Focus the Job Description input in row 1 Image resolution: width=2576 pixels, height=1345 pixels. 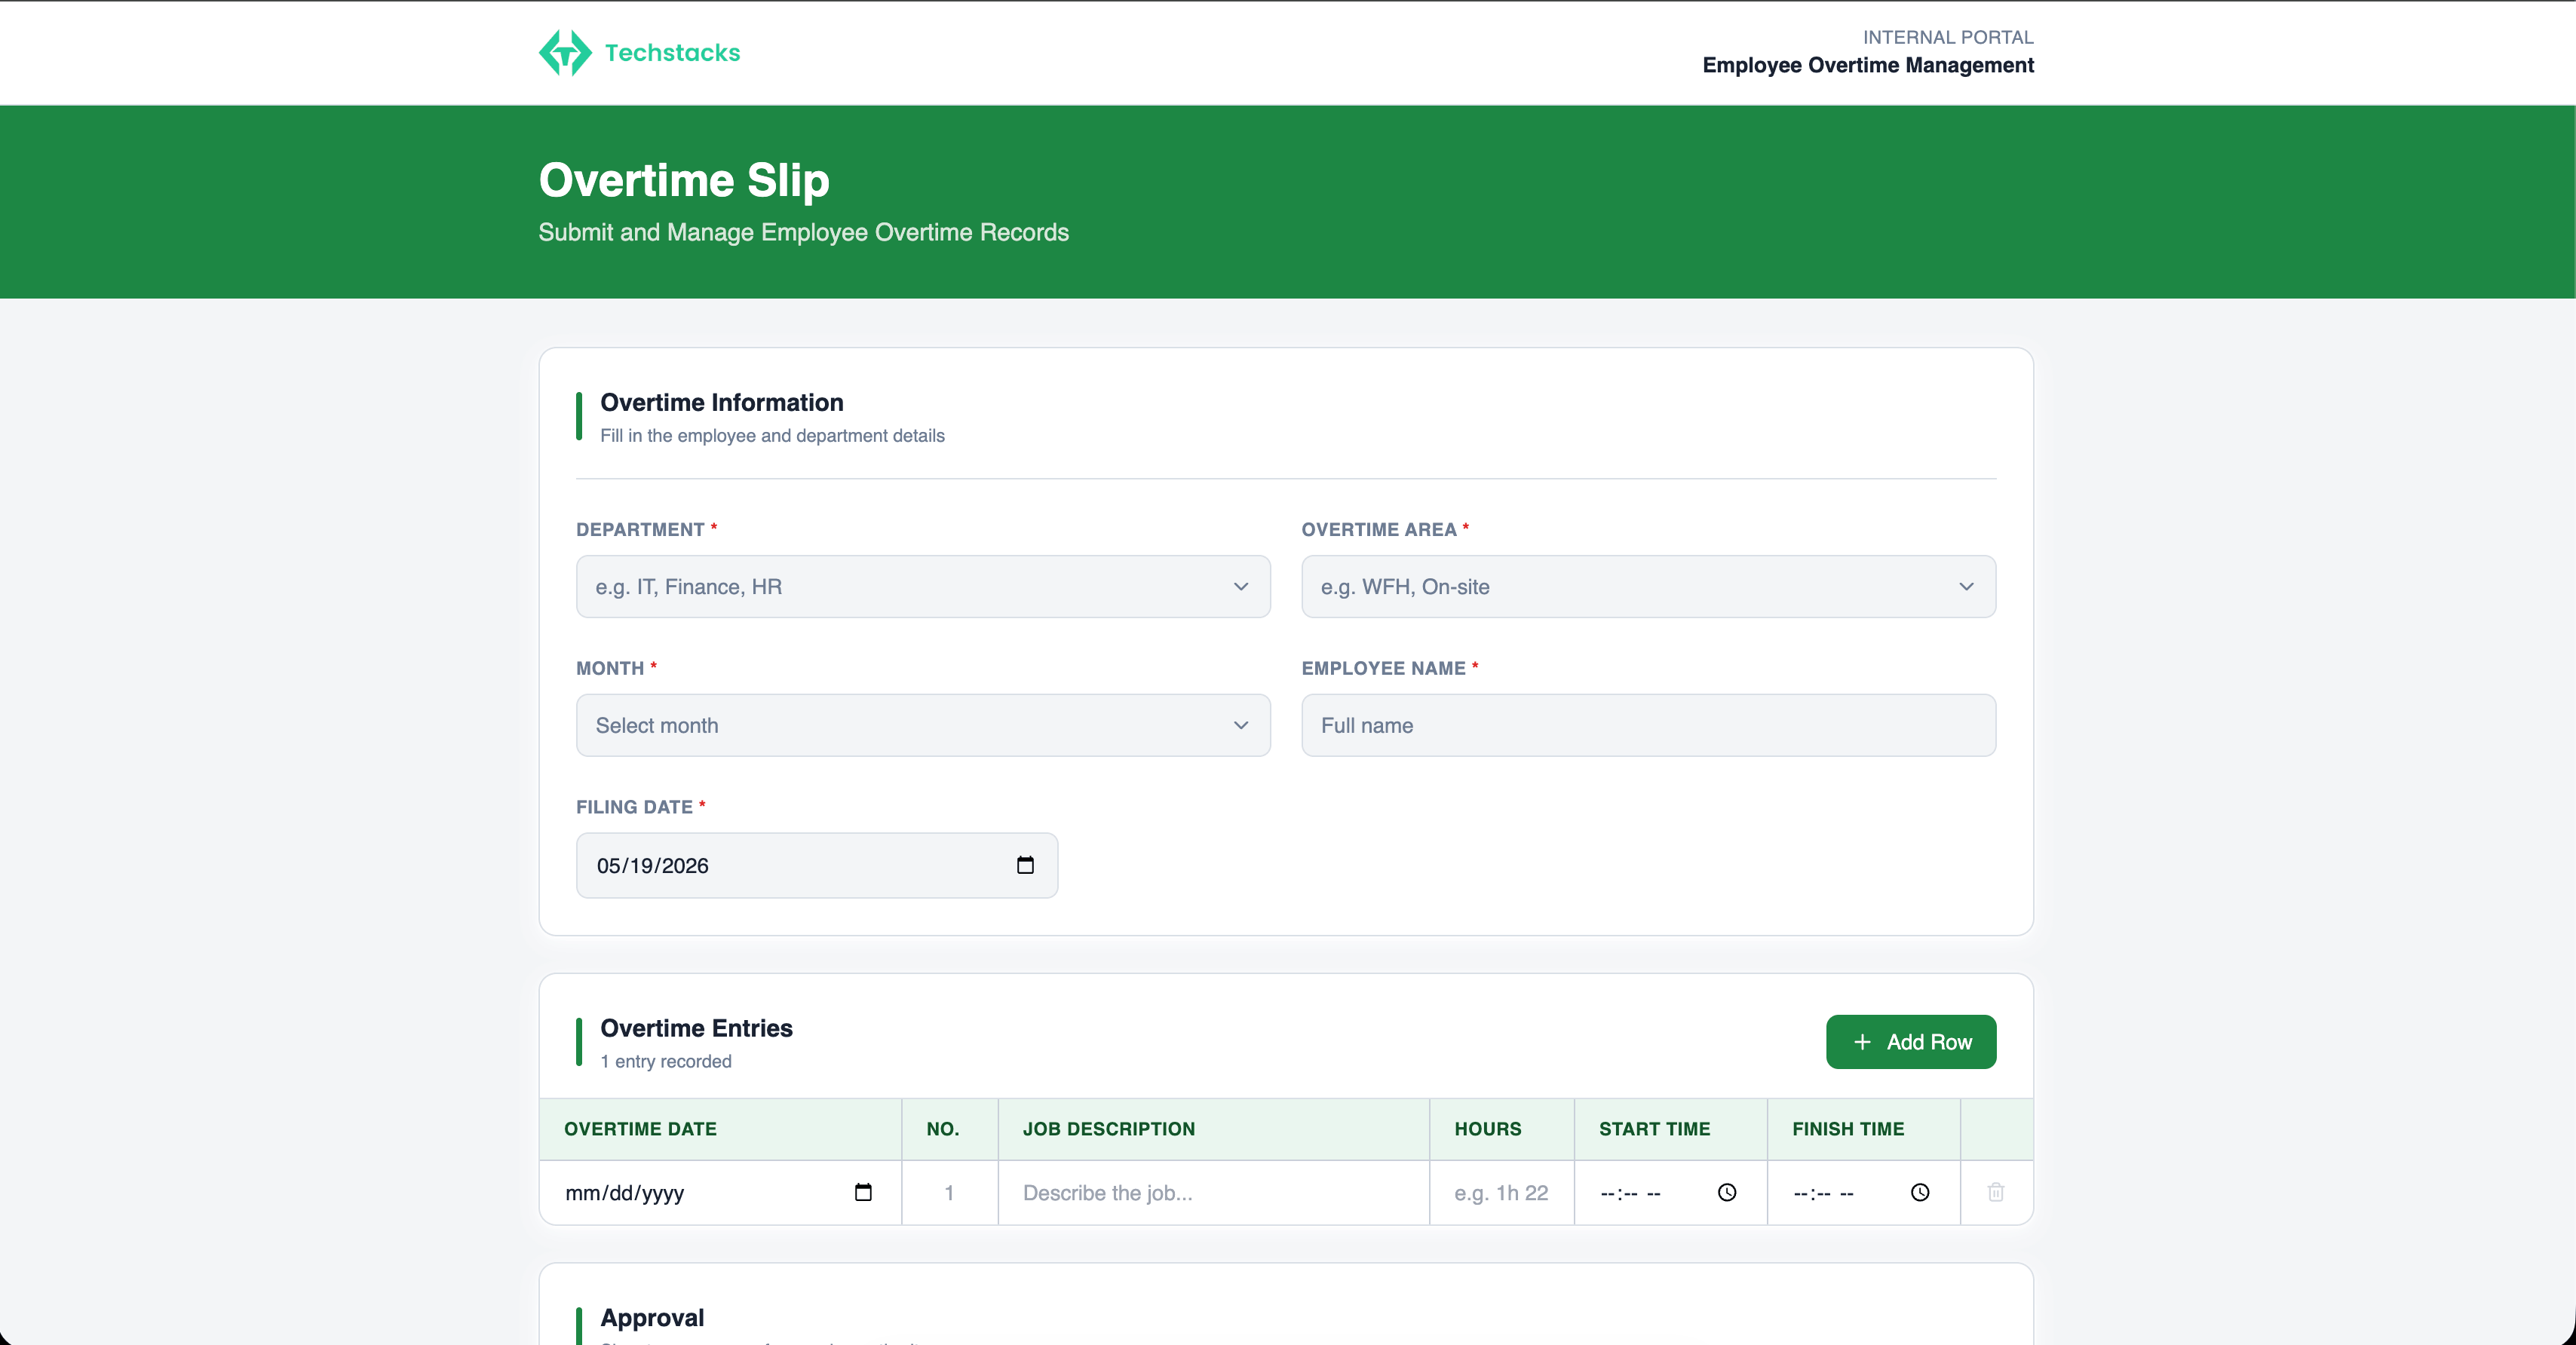click(x=1213, y=1192)
